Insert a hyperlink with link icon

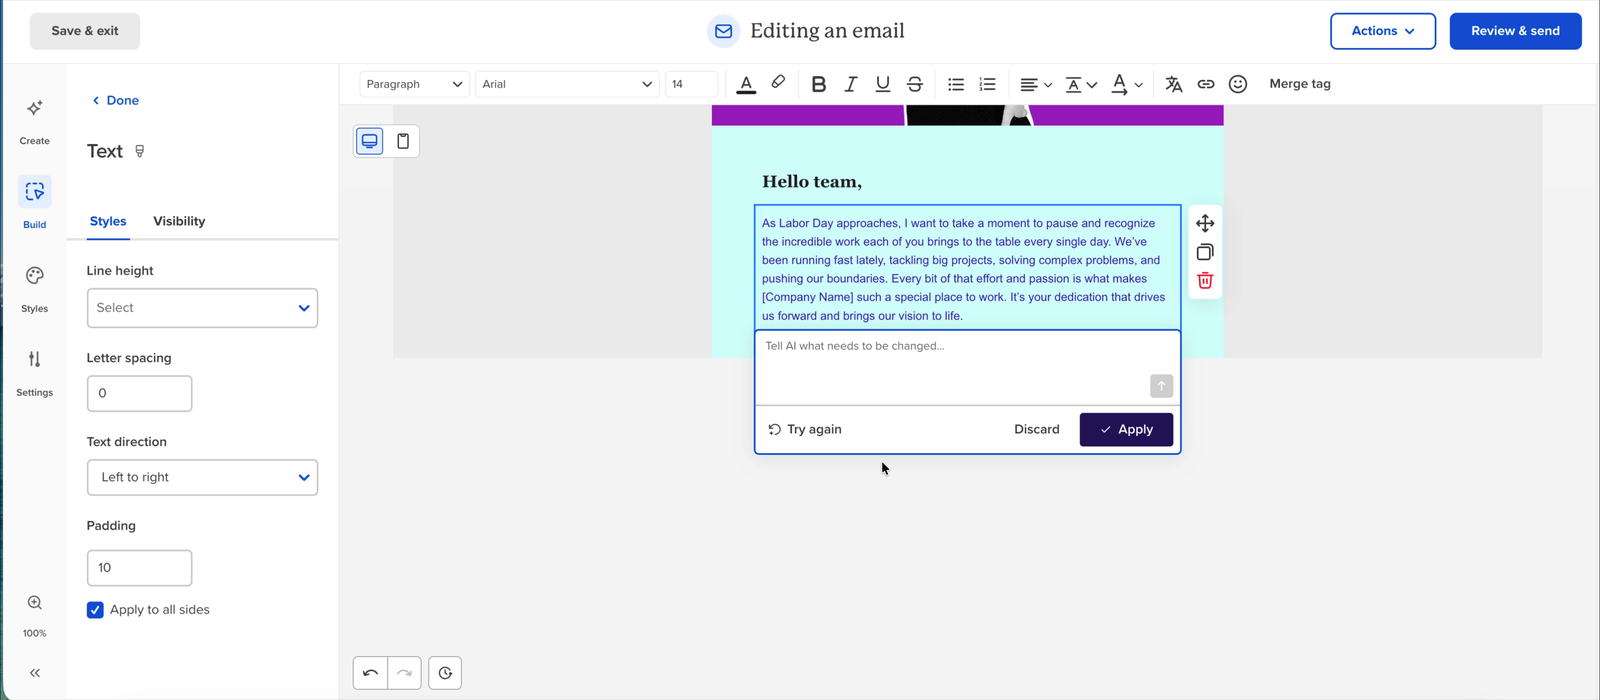click(1206, 84)
